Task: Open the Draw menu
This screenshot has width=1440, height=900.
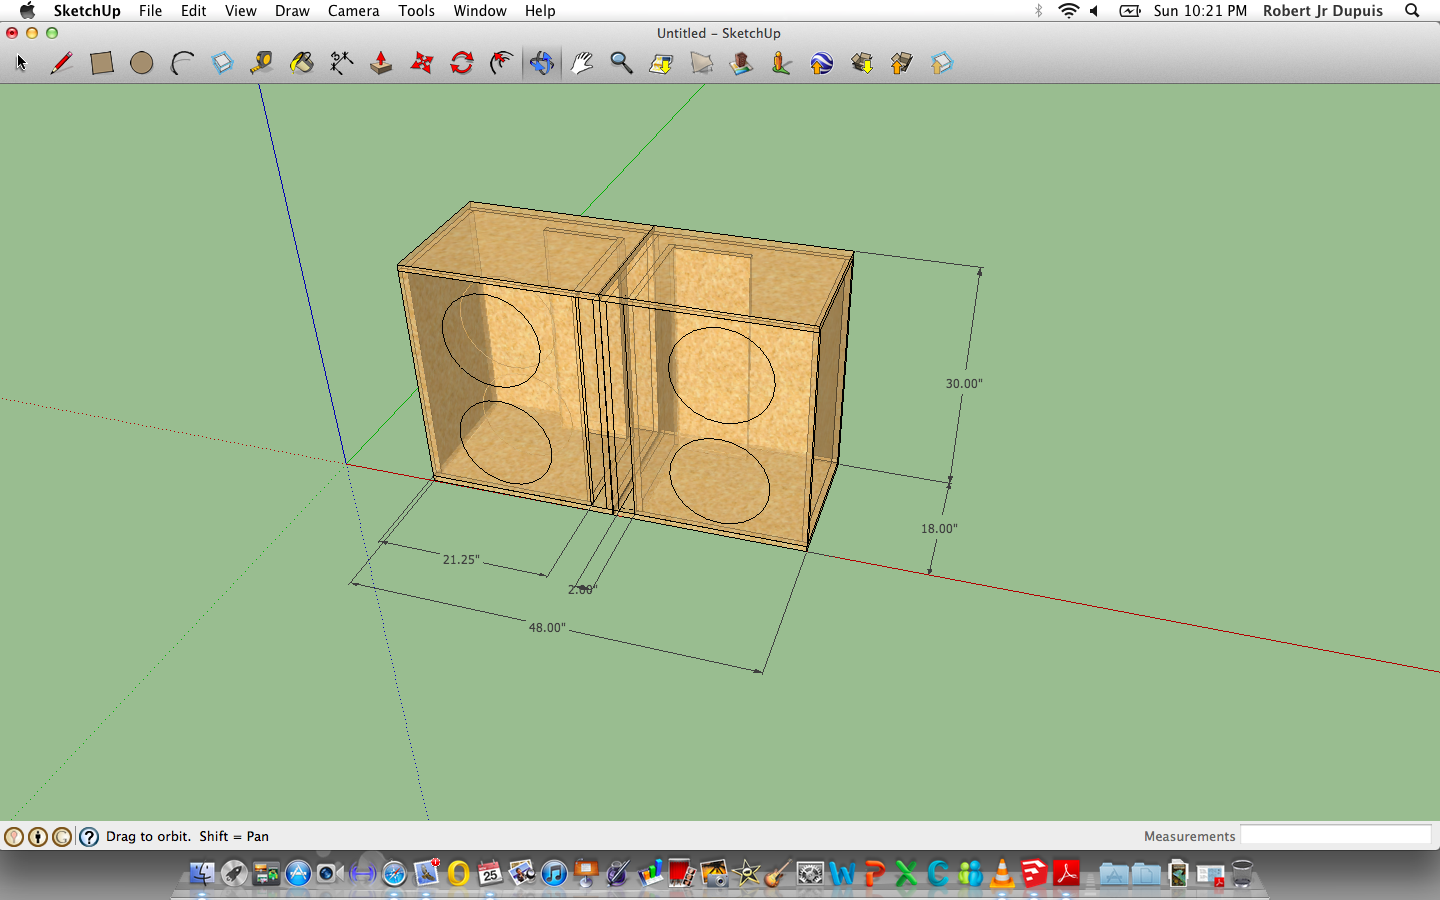Action: click(292, 11)
